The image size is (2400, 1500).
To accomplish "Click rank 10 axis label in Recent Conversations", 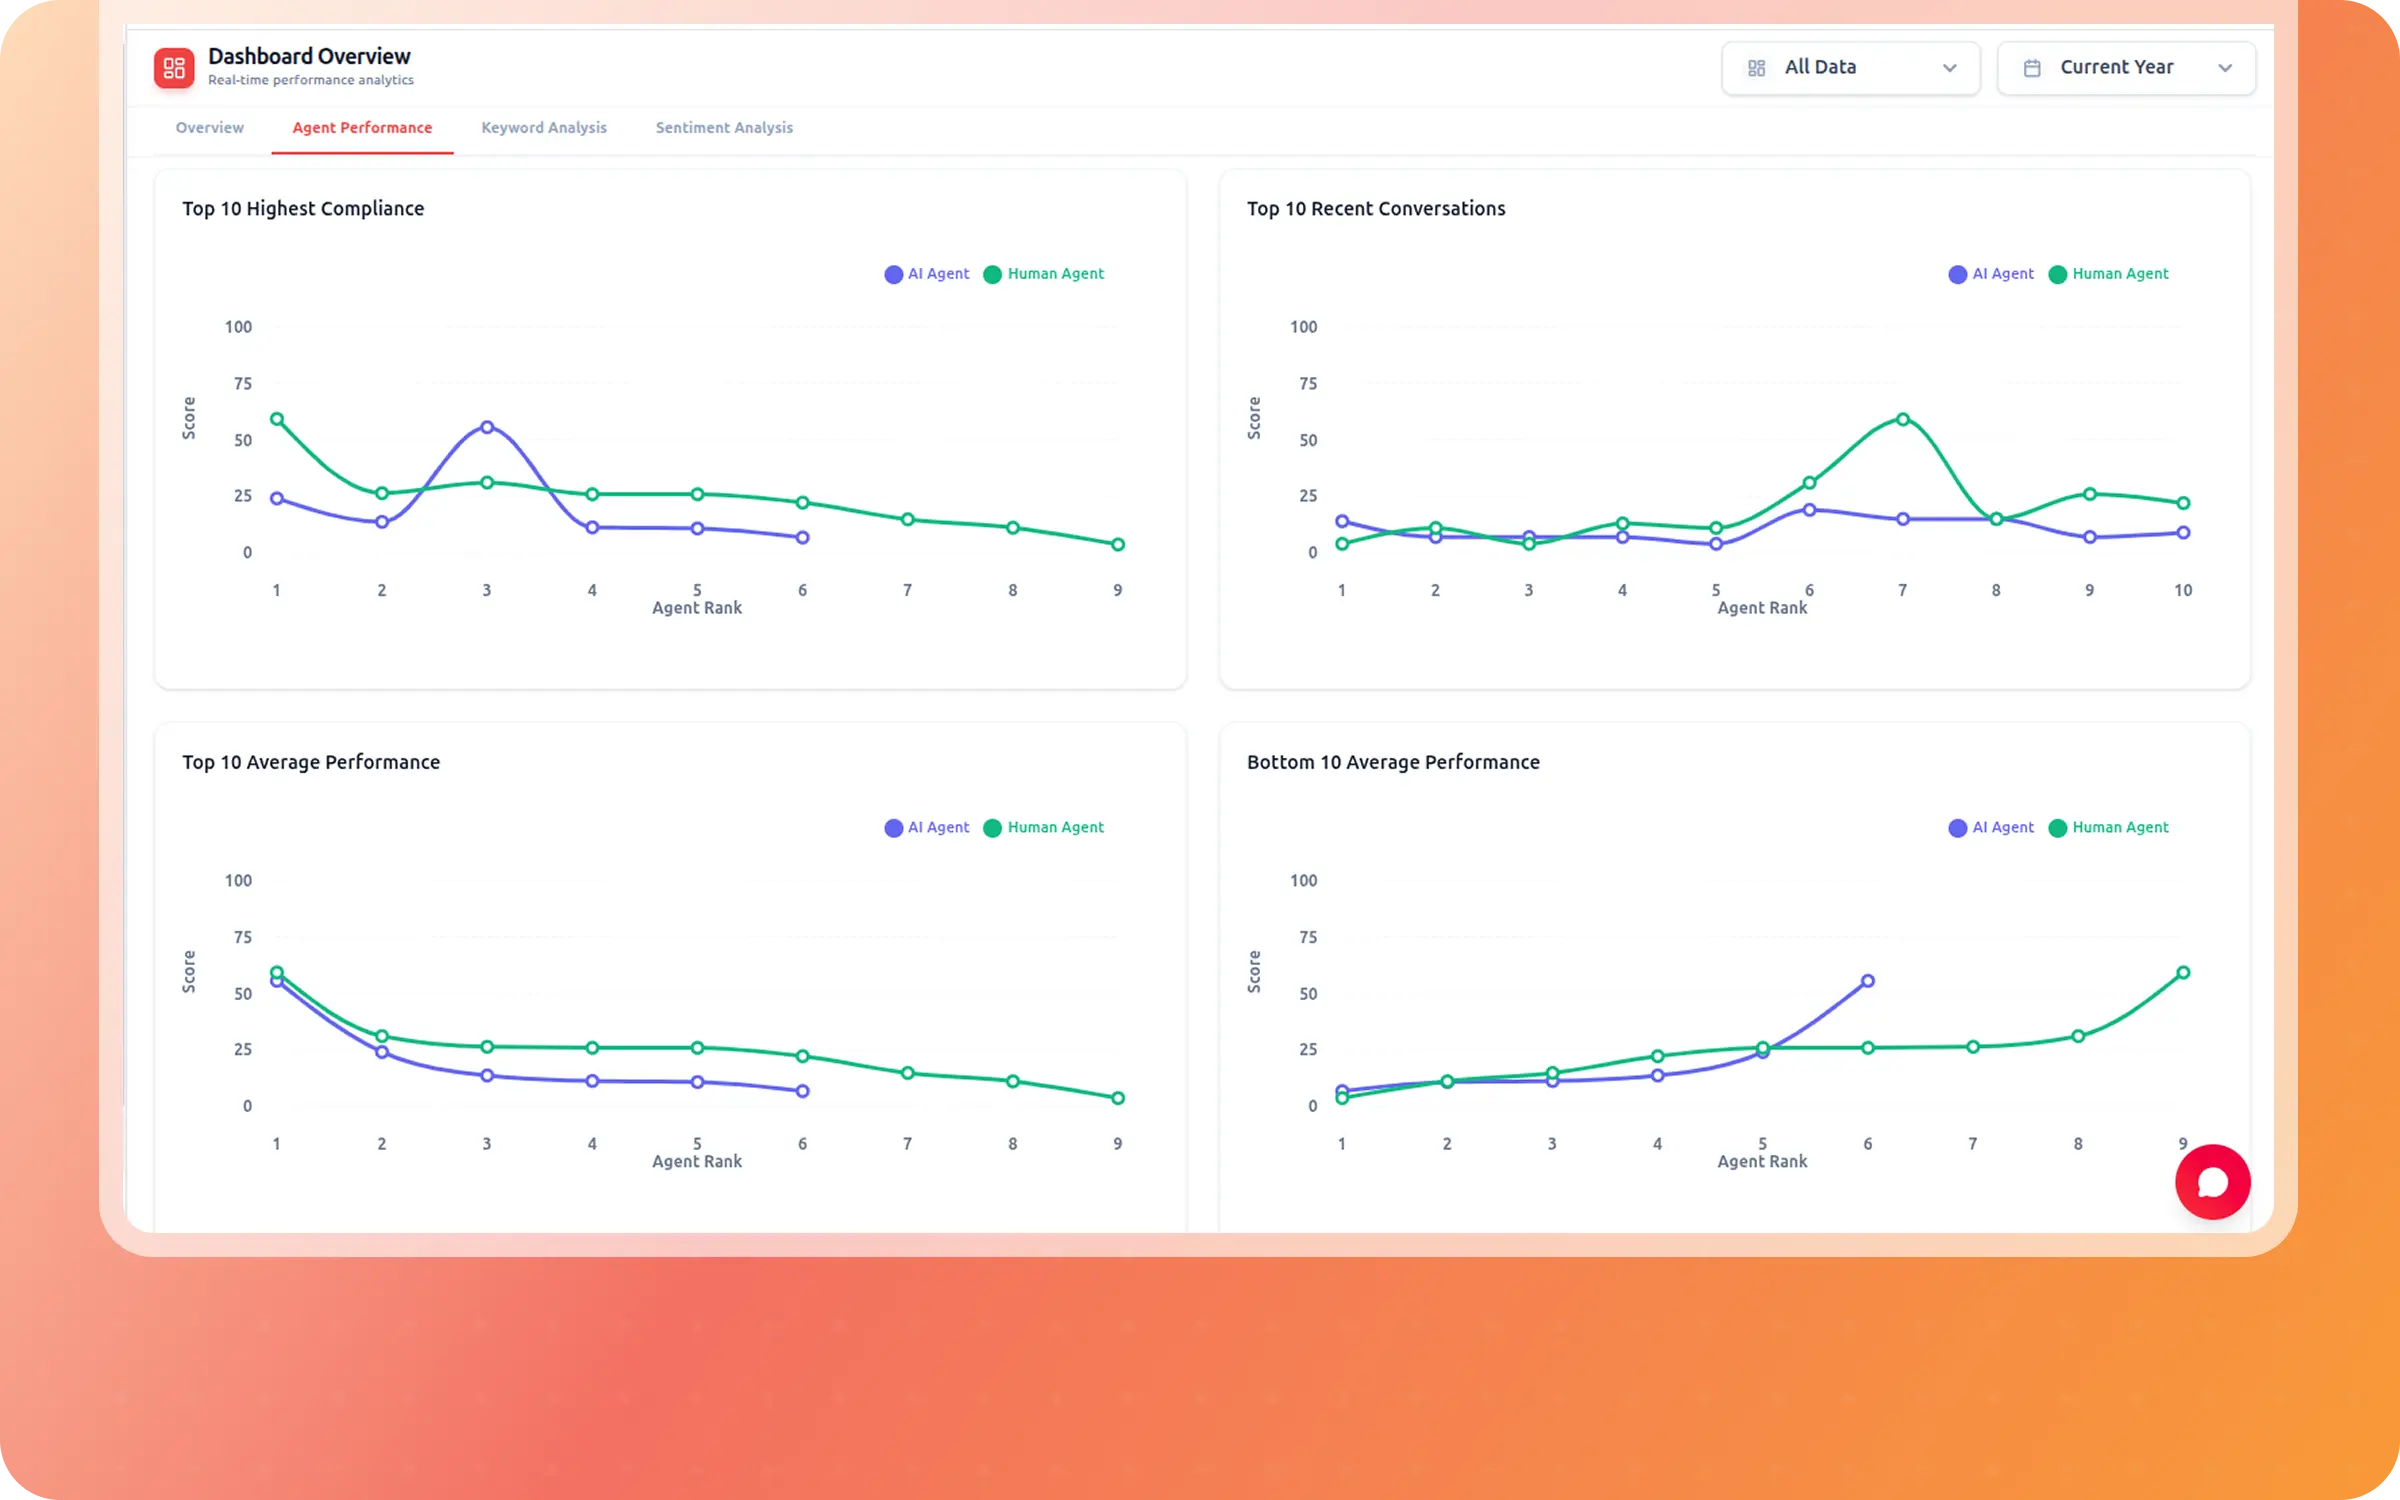I will (x=2183, y=591).
